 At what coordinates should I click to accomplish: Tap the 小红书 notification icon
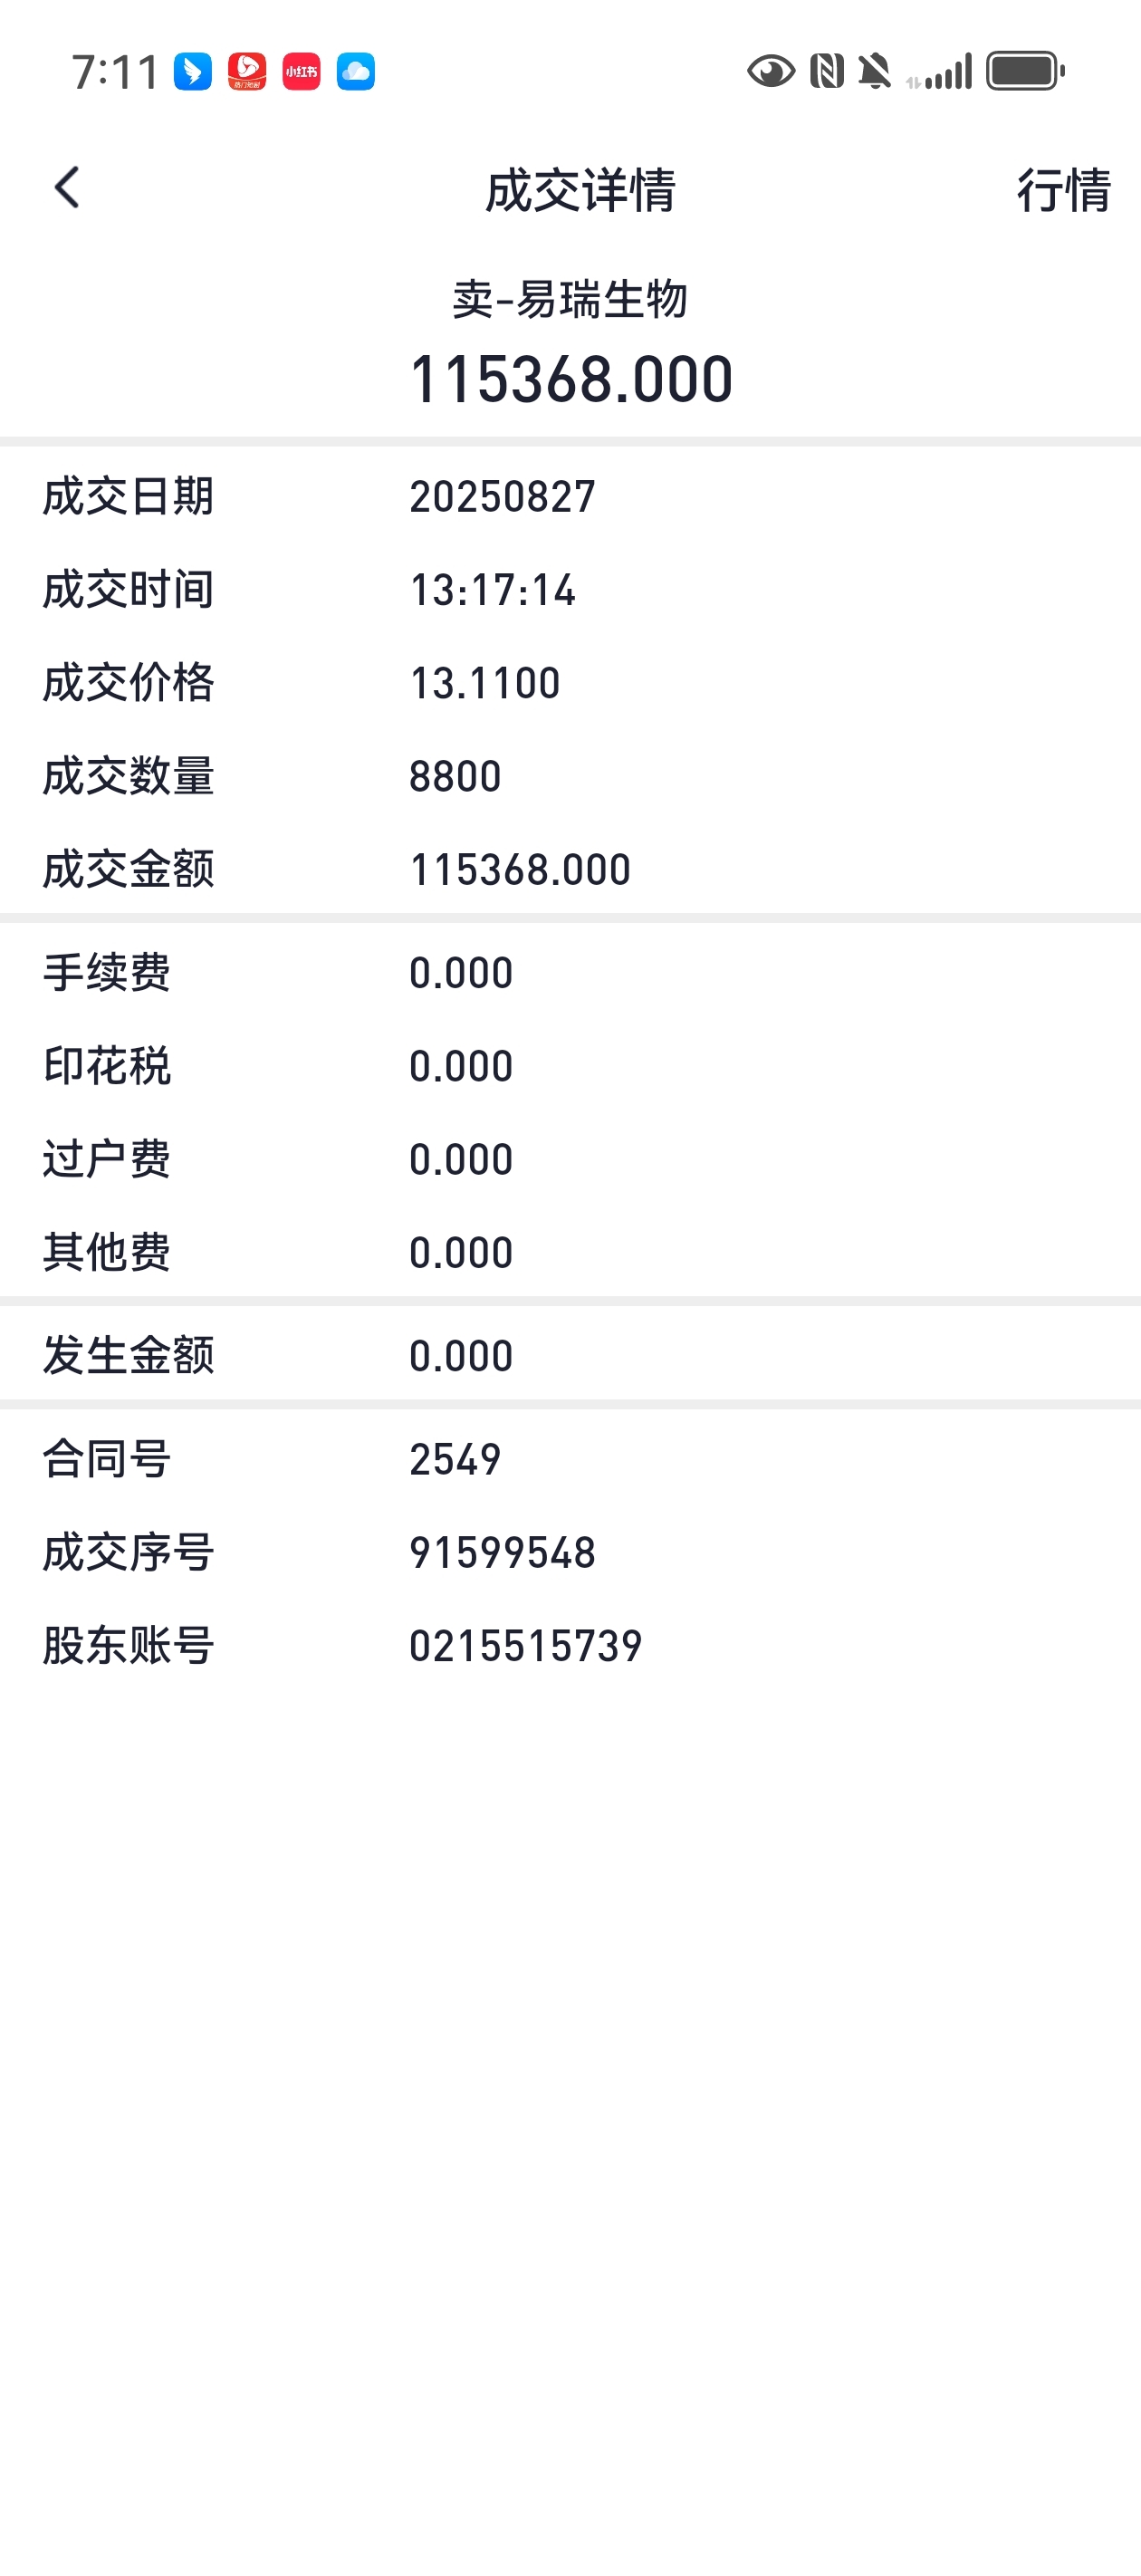(301, 72)
